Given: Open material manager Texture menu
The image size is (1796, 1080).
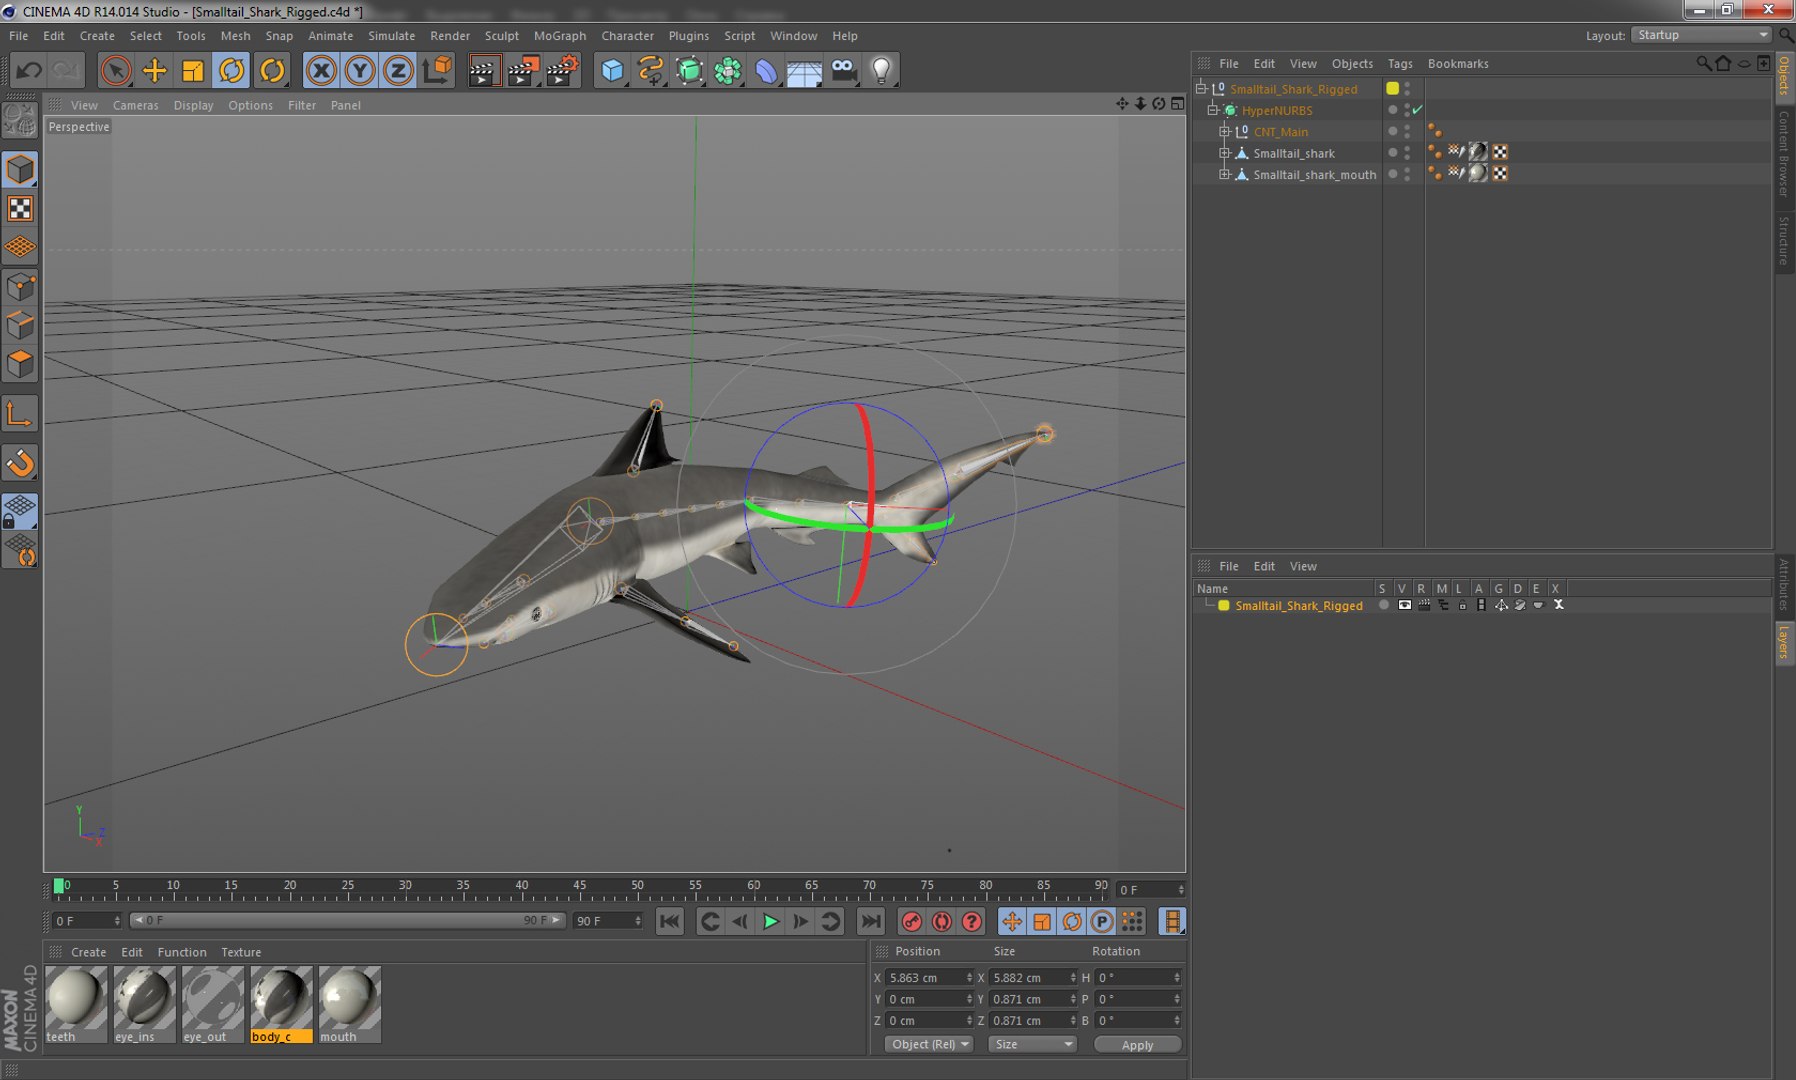Looking at the screenshot, I should click(241, 952).
